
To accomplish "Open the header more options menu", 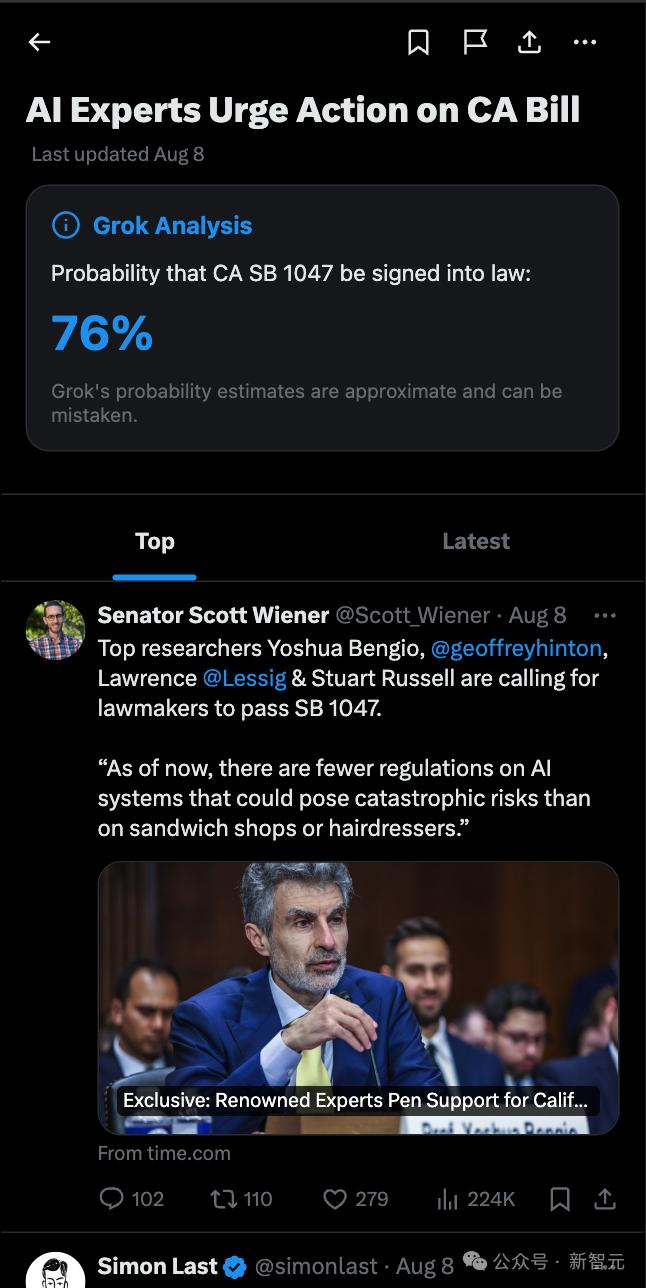I will click(585, 42).
